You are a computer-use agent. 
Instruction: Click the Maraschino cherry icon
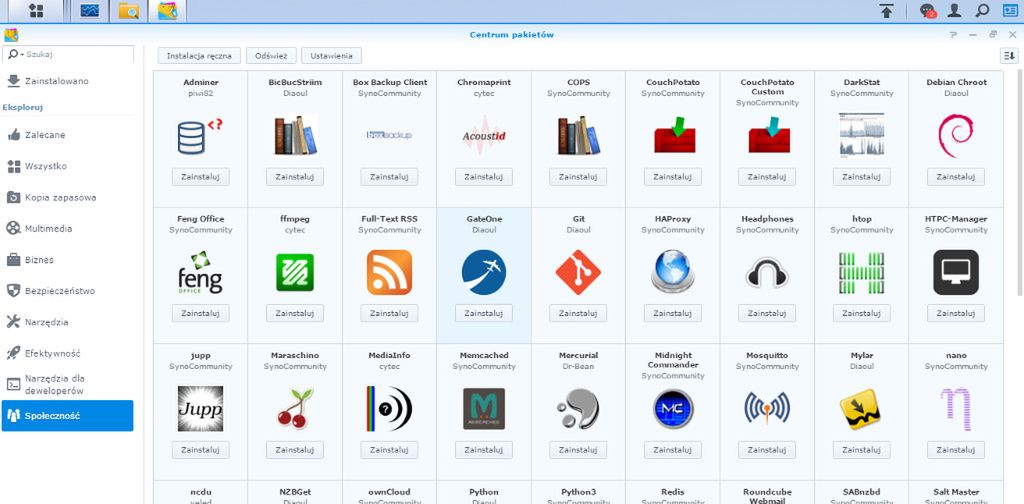(x=295, y=409)
